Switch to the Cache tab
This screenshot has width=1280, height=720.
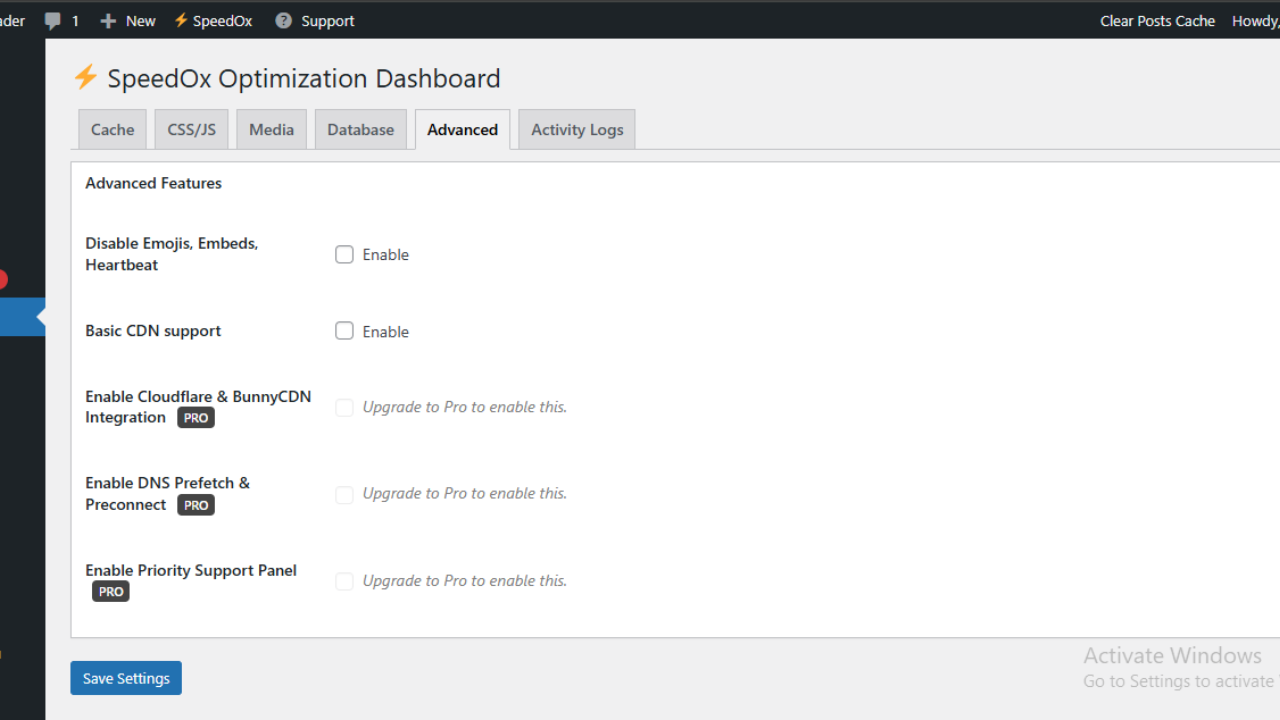(112, 129)
